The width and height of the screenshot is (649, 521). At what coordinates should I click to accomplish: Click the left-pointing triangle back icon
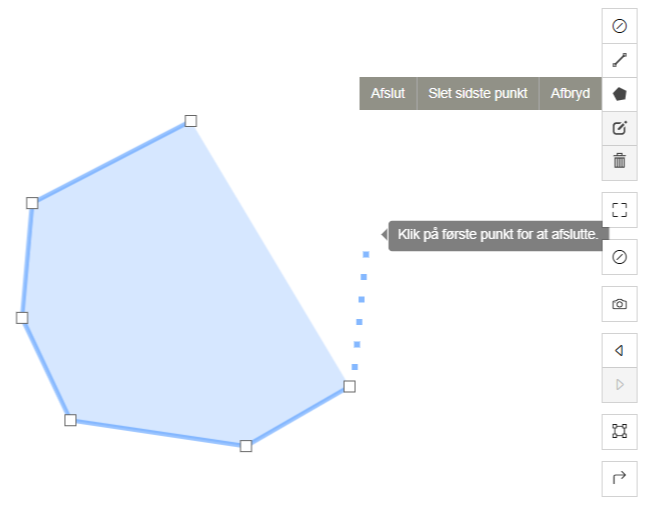(x=619, y=351)
